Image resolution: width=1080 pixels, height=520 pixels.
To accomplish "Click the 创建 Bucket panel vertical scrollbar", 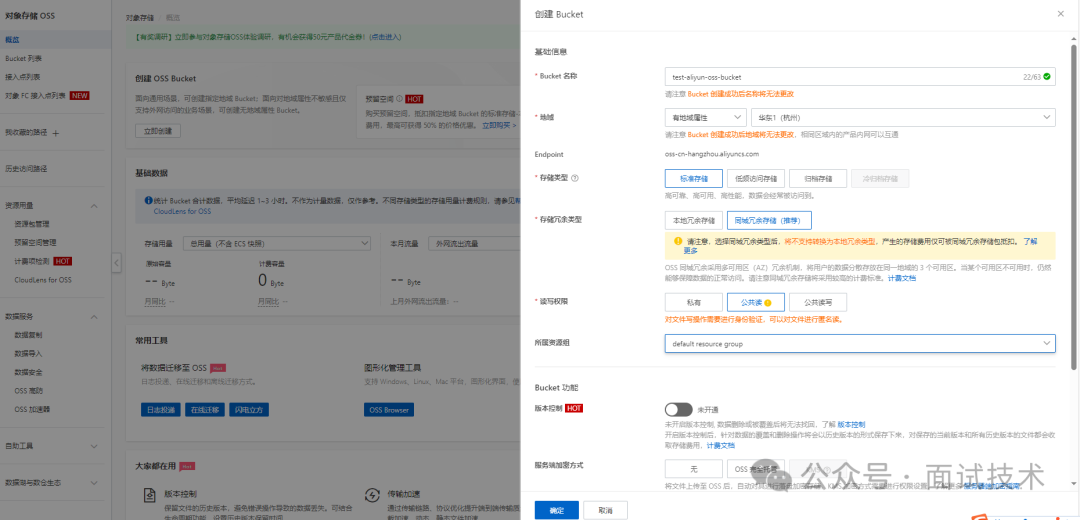I will coord(1074,207).
